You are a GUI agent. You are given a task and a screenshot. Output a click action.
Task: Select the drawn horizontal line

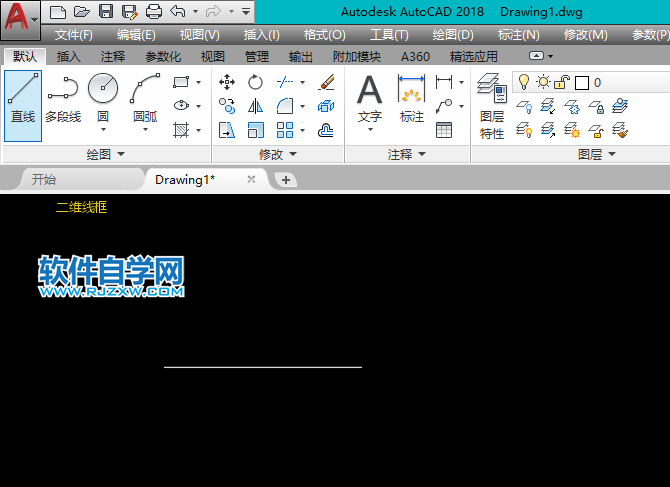pyautogui.click(x=263, y=367)
